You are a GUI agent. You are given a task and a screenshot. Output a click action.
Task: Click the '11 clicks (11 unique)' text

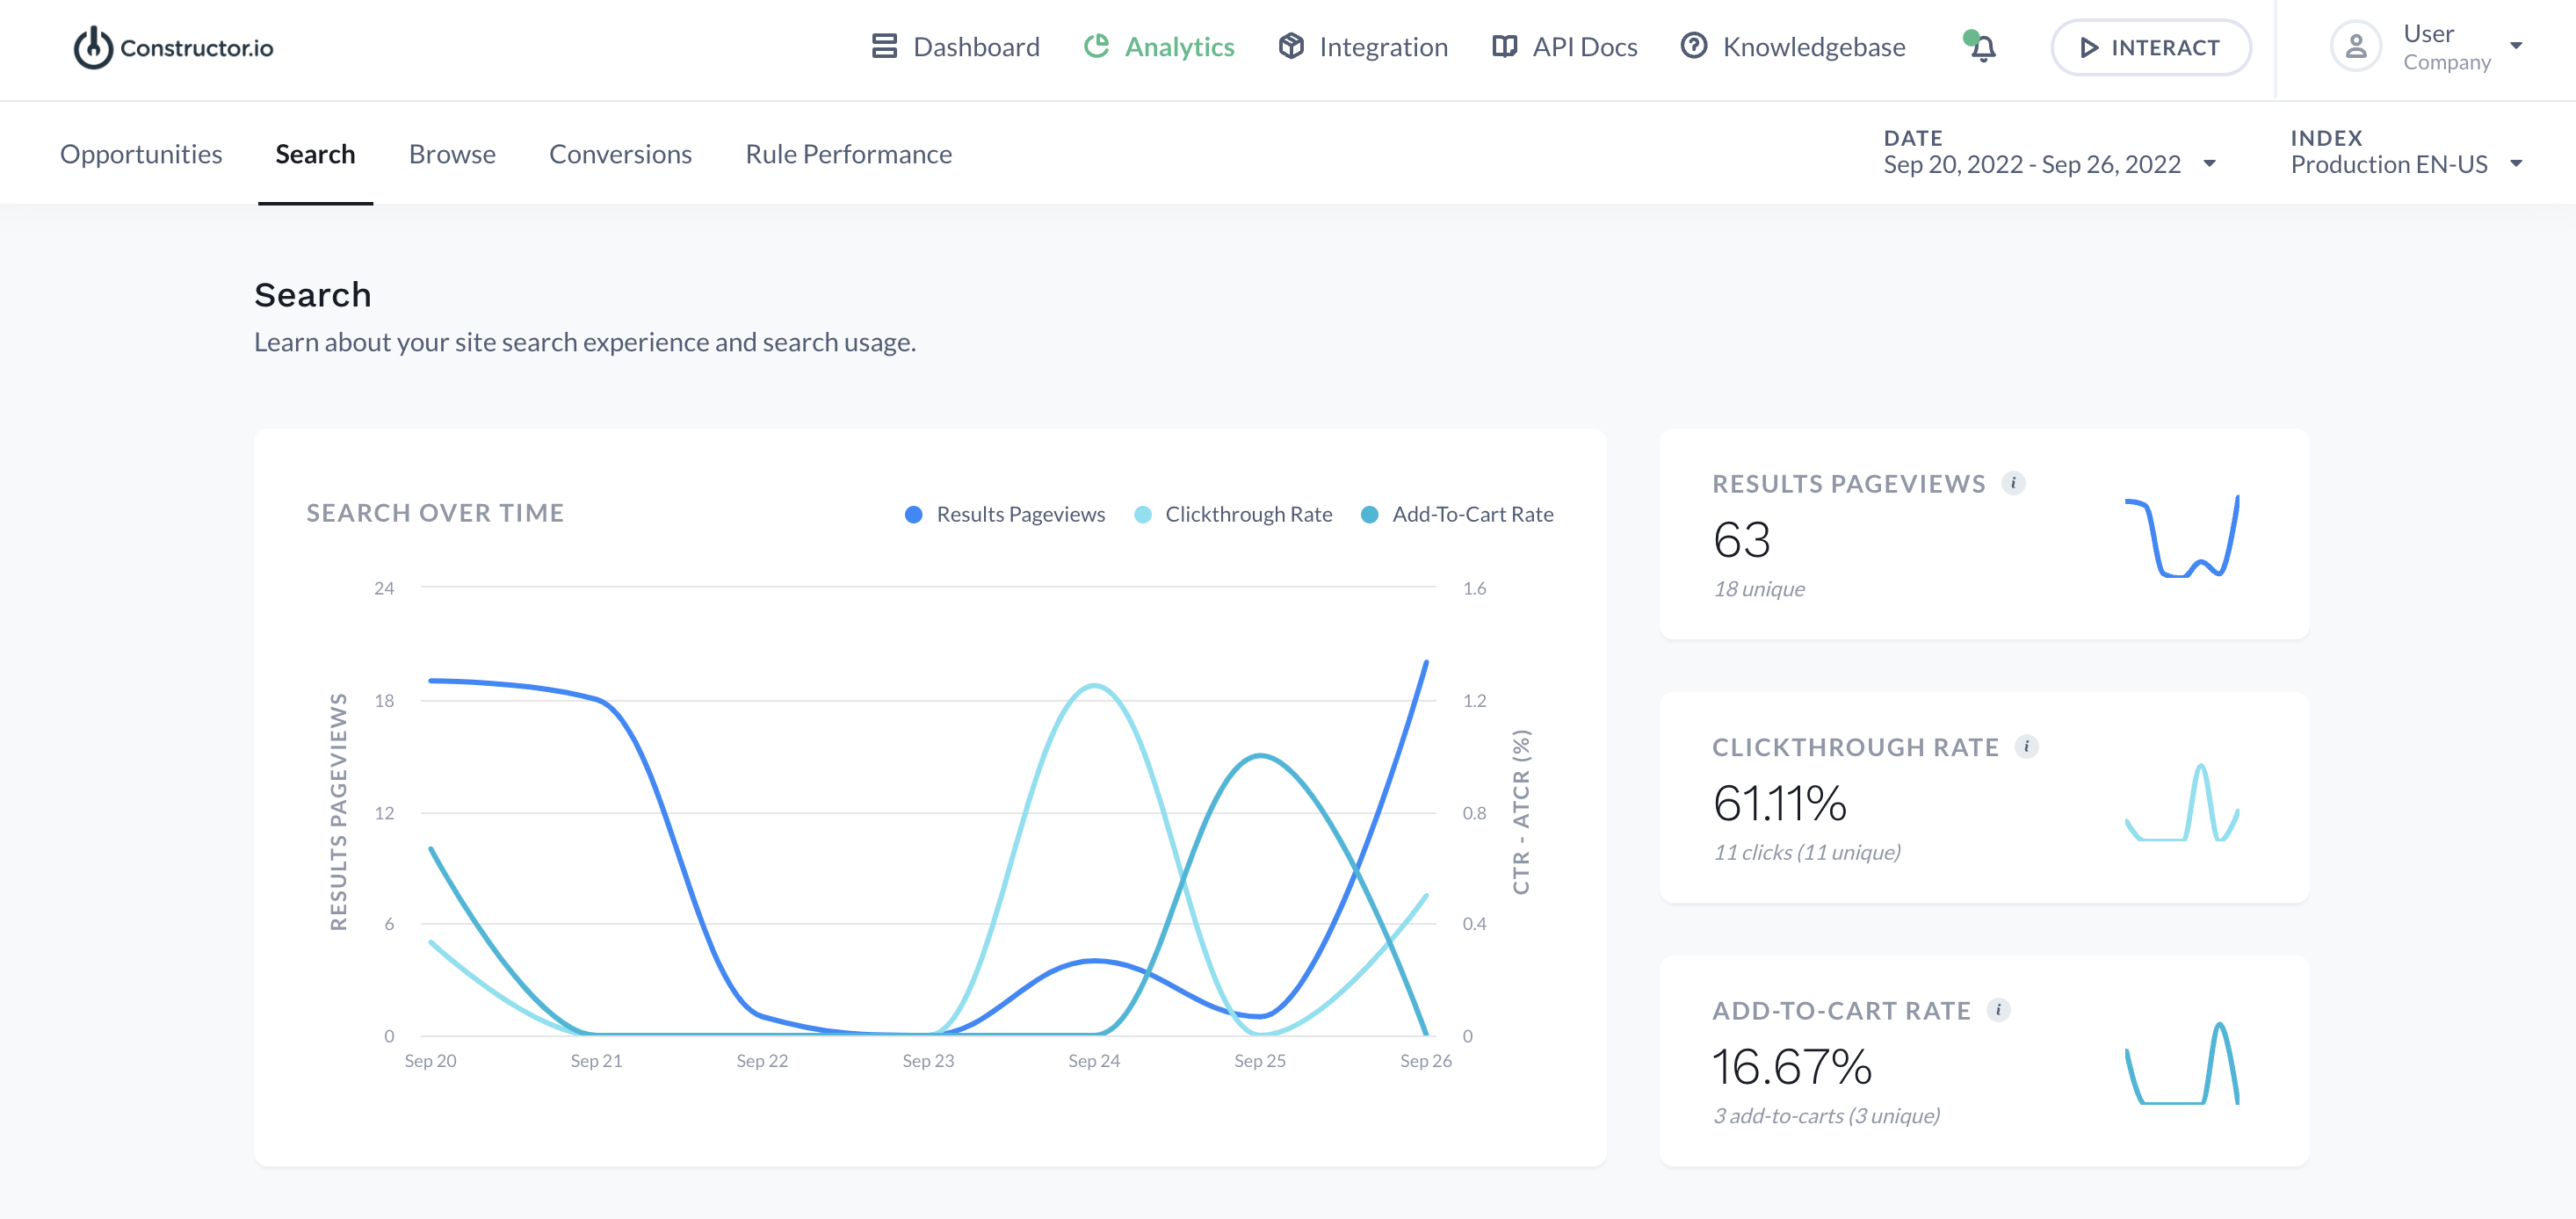pyautogui.click(x=1807, y=852)
